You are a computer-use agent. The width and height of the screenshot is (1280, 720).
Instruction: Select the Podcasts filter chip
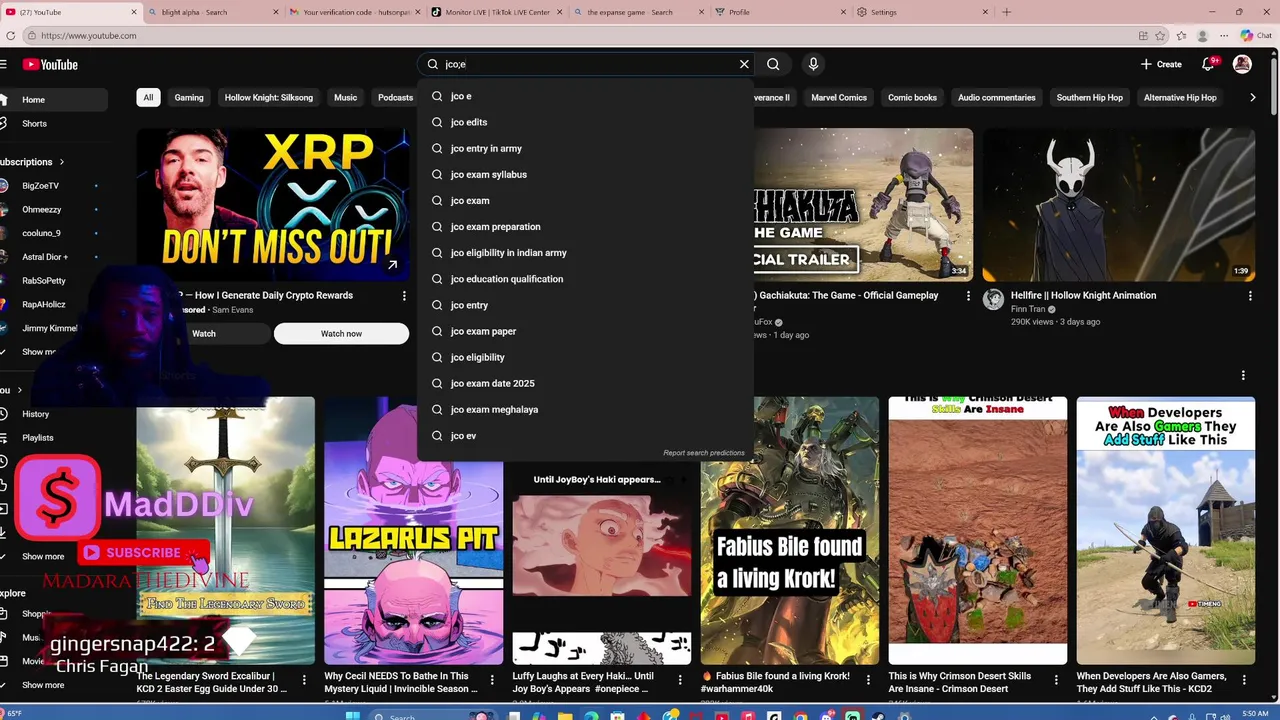[x=395, y=98]
